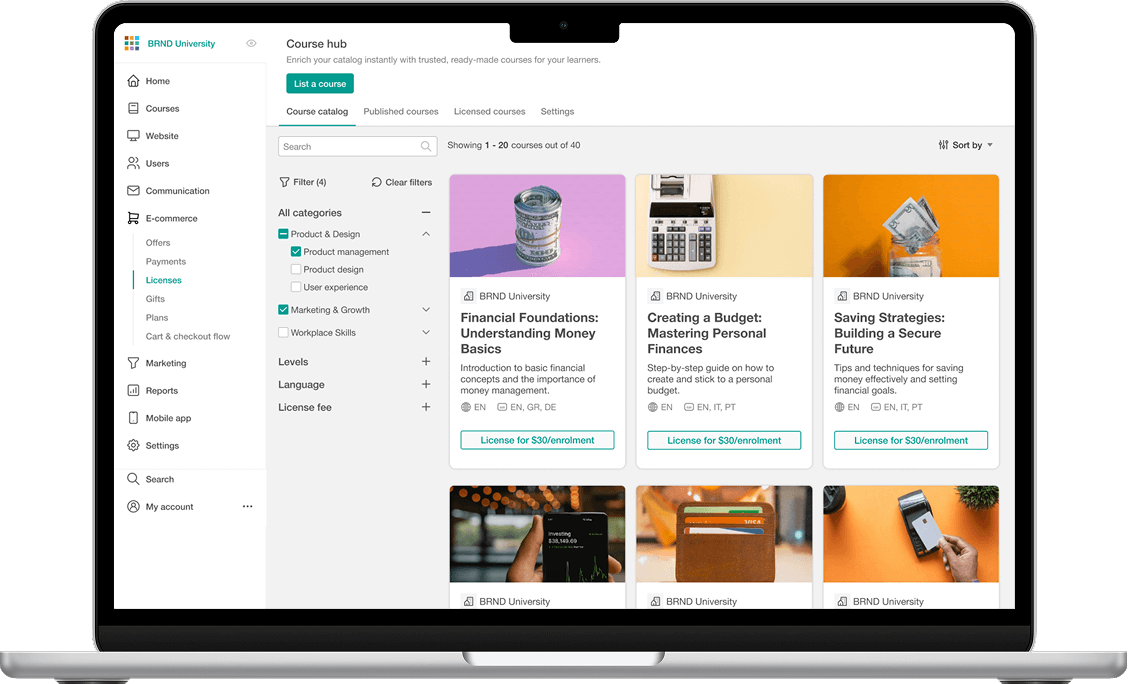Open the Reports section
This screenshot has height=684, width=1128.
point(133,390)
